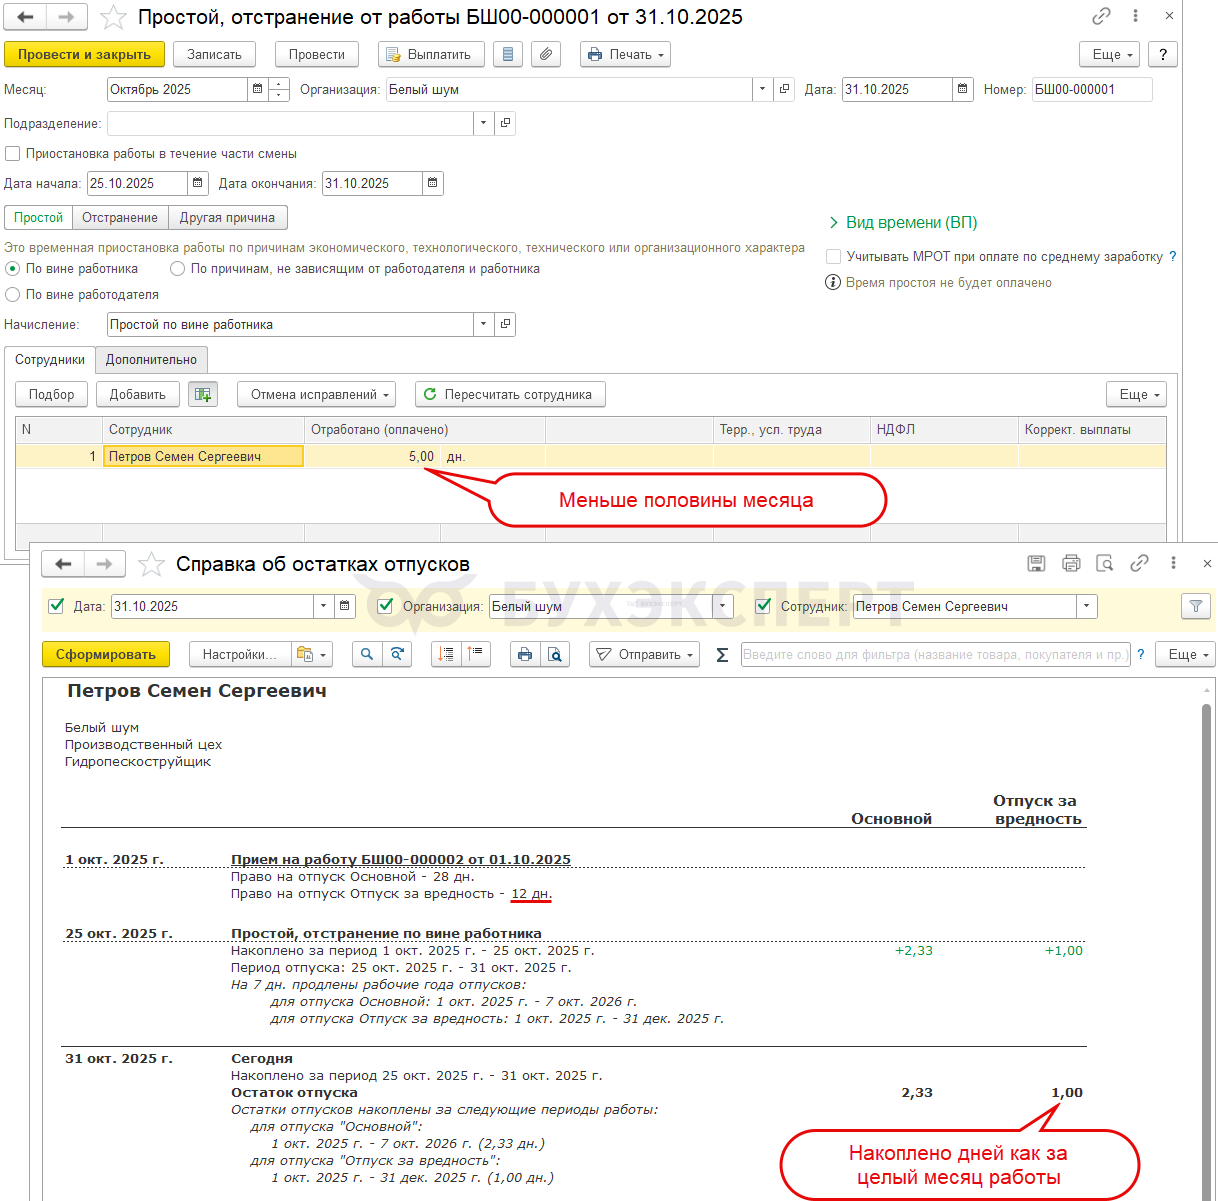Image resolution: width=1218 pixels, height=1201 pixels.
Task: Switch to the Дополнительно tab
Action: click(151, 360)
